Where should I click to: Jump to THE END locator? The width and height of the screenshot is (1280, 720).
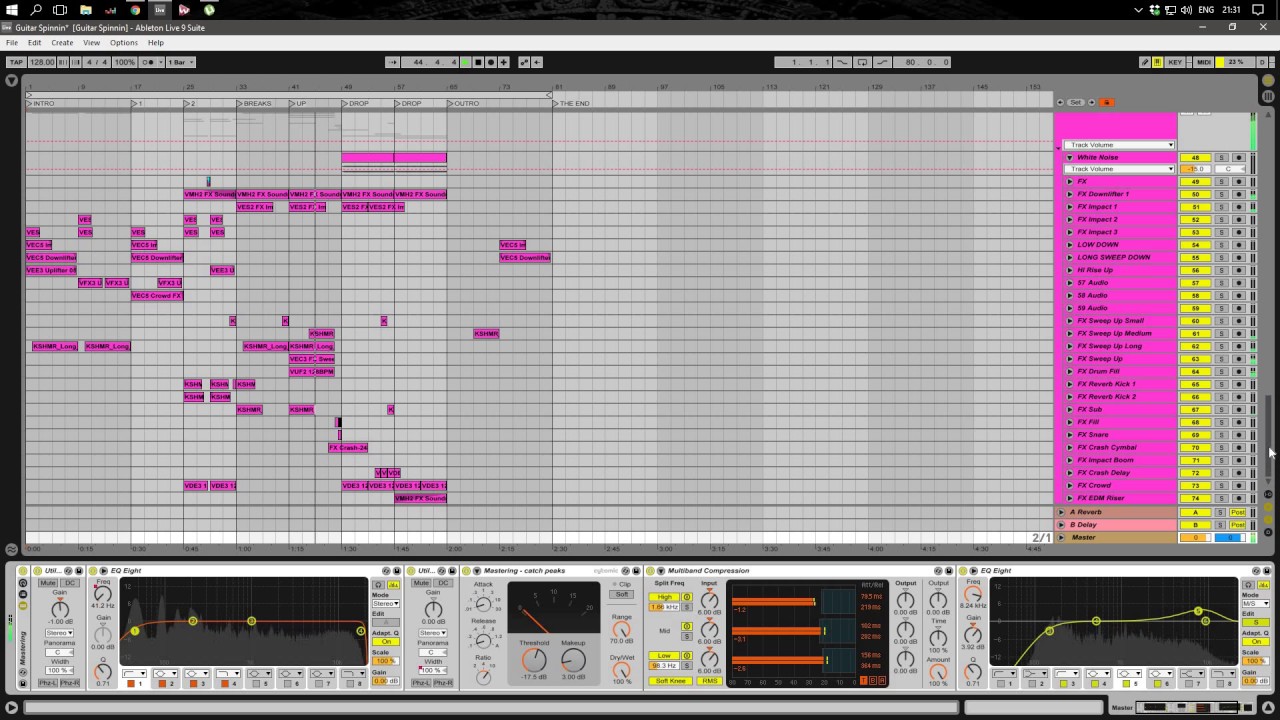point(572,104)
